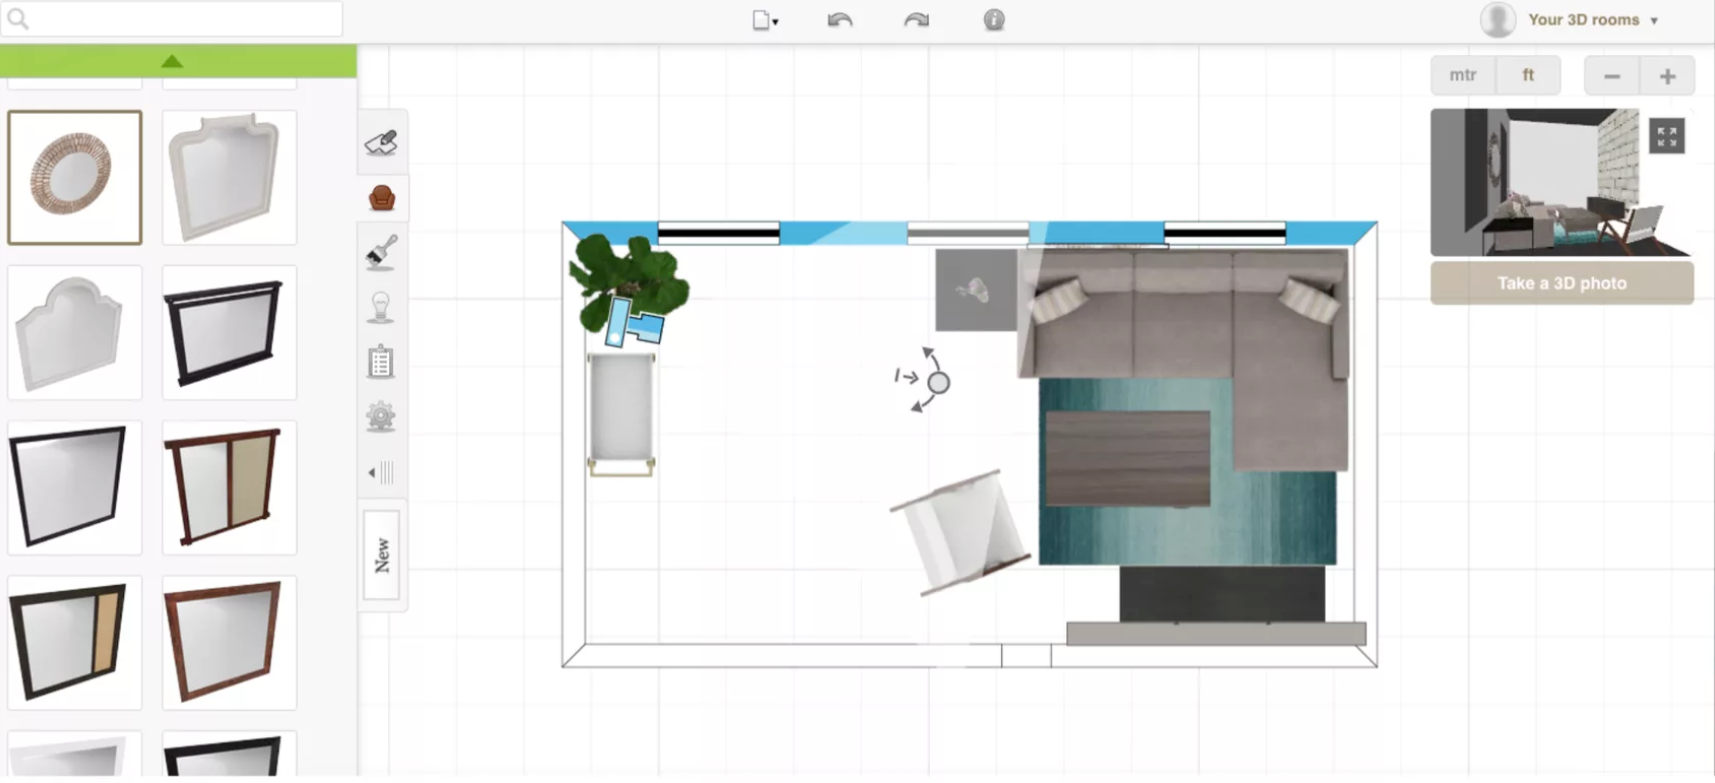The image size is (1715, 783).
Task: Select the brown wood framed mirror
Action: (229, 642)
